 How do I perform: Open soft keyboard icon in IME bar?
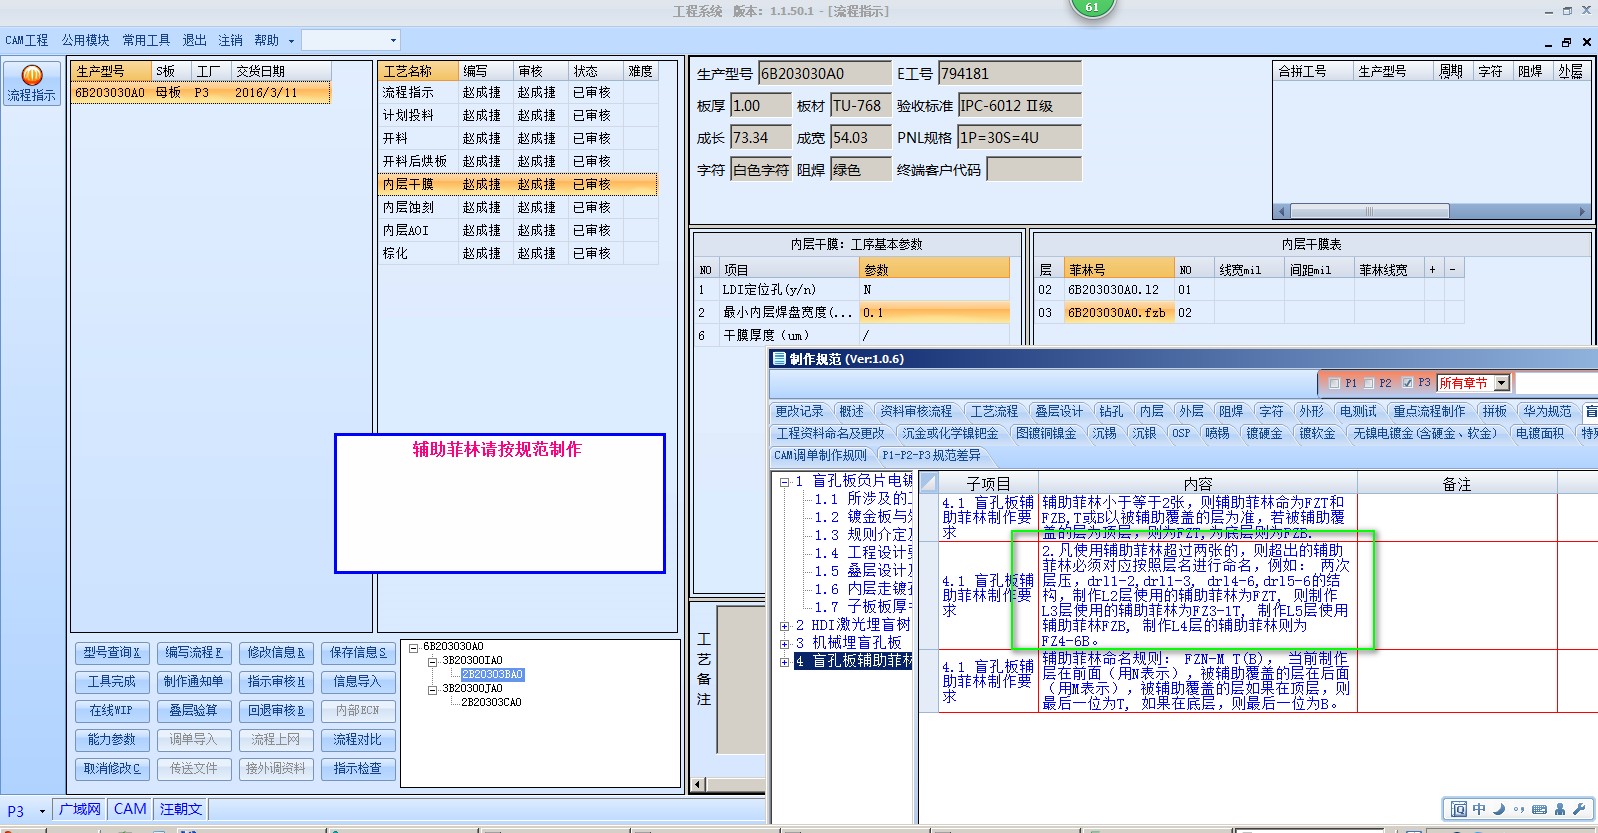click(1539, 809)
